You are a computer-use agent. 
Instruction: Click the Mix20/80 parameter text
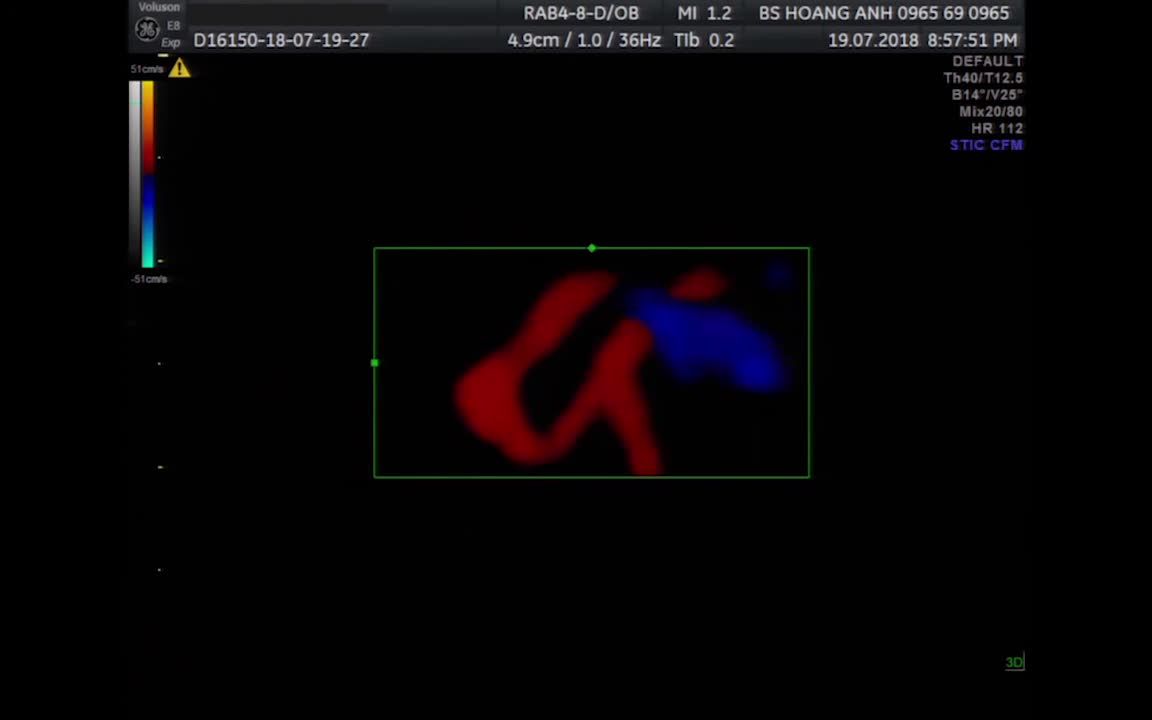click(x=990, y=111)
